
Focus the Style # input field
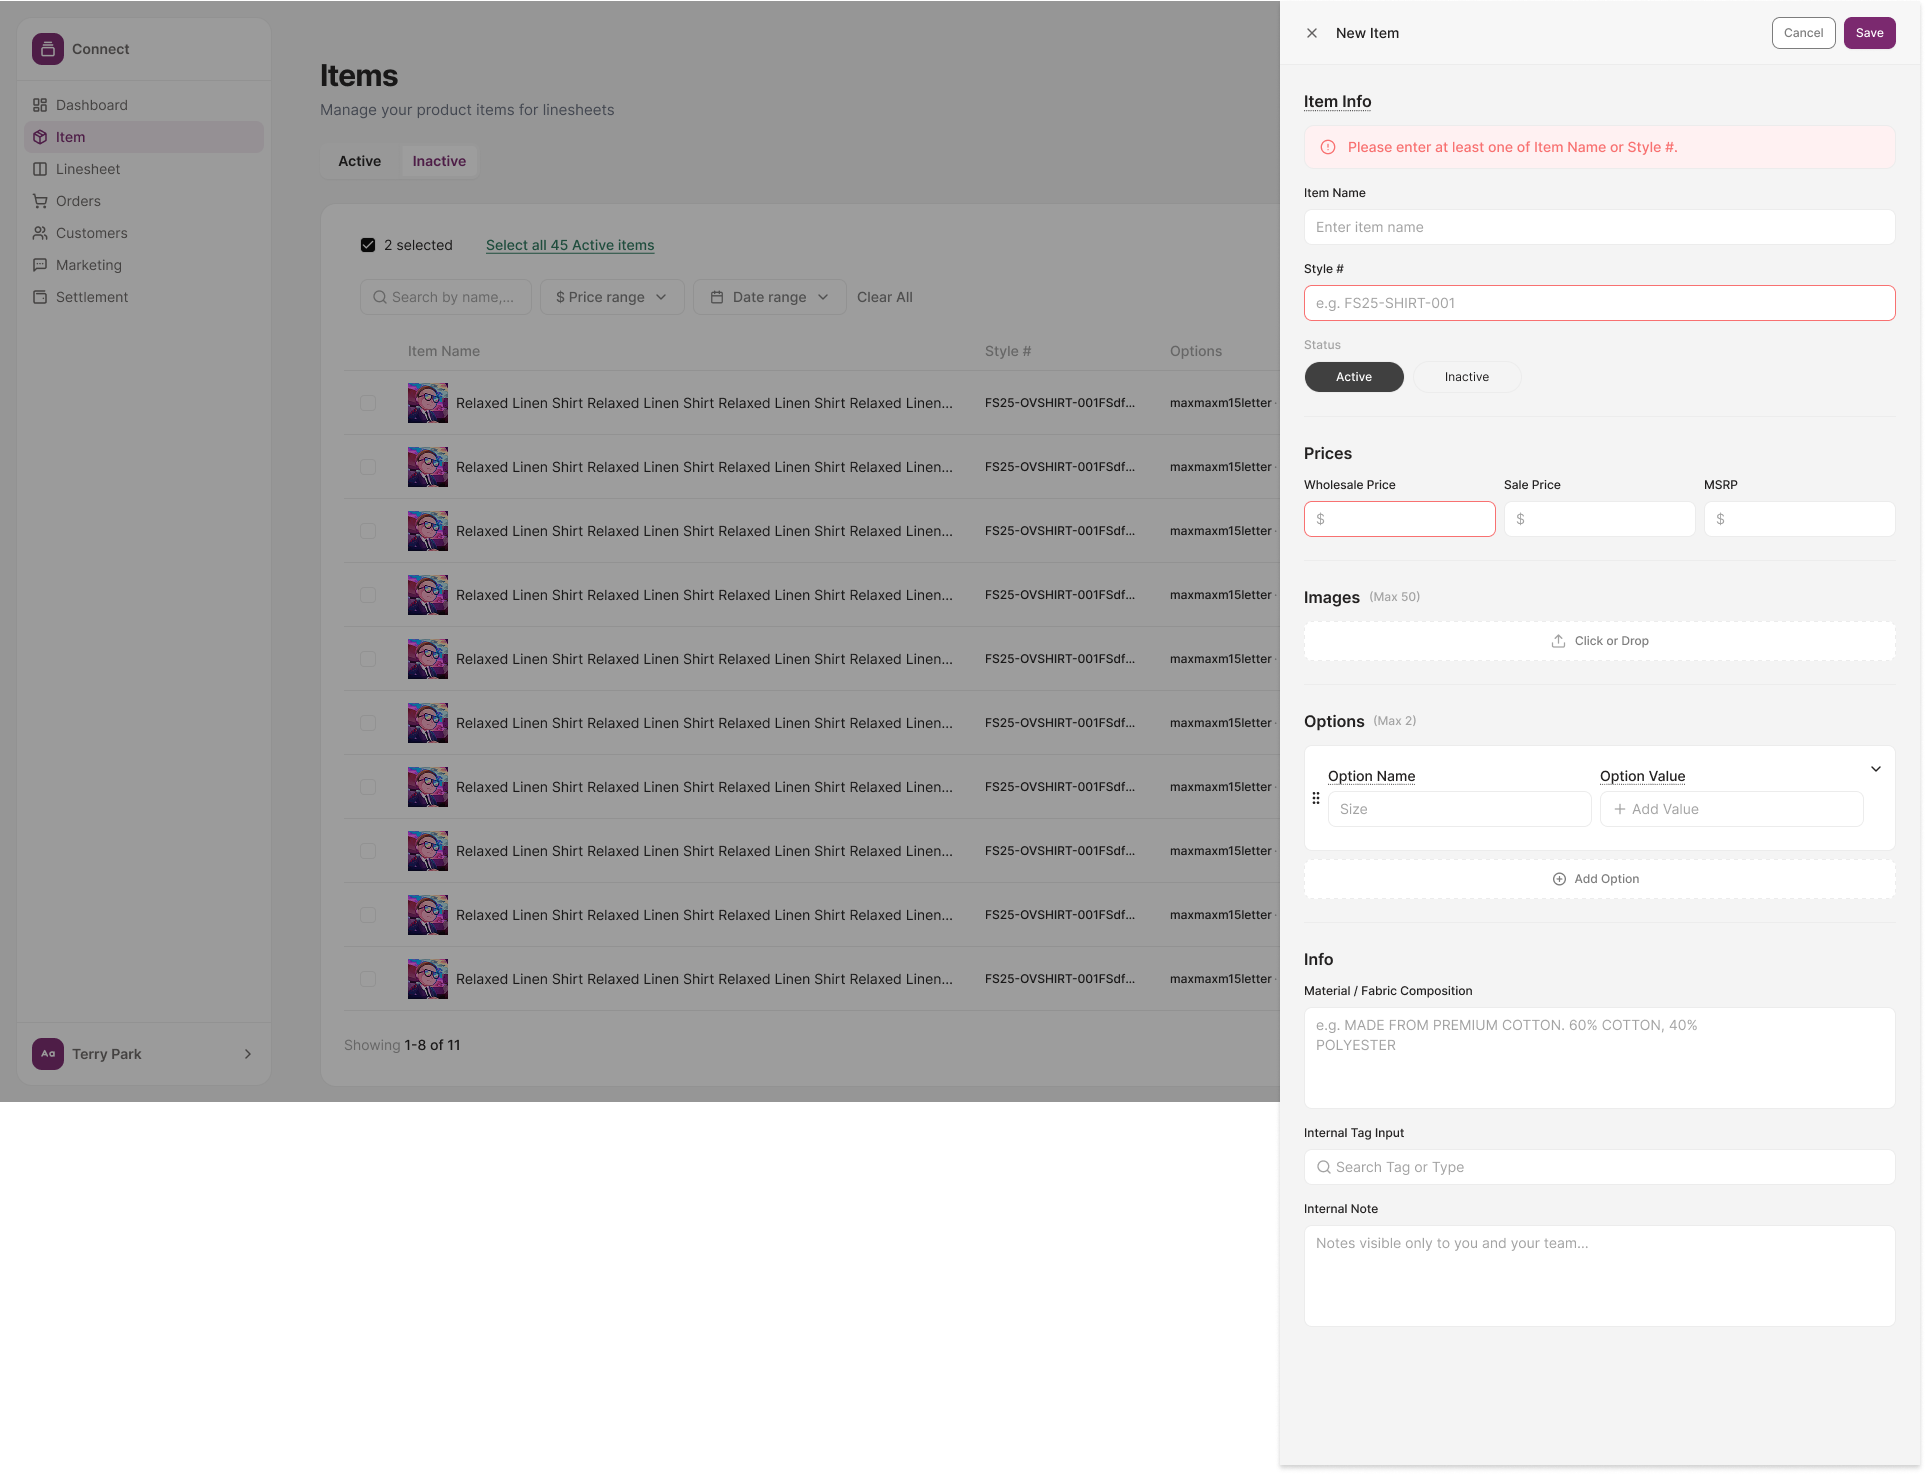(x=1599, y=303)
